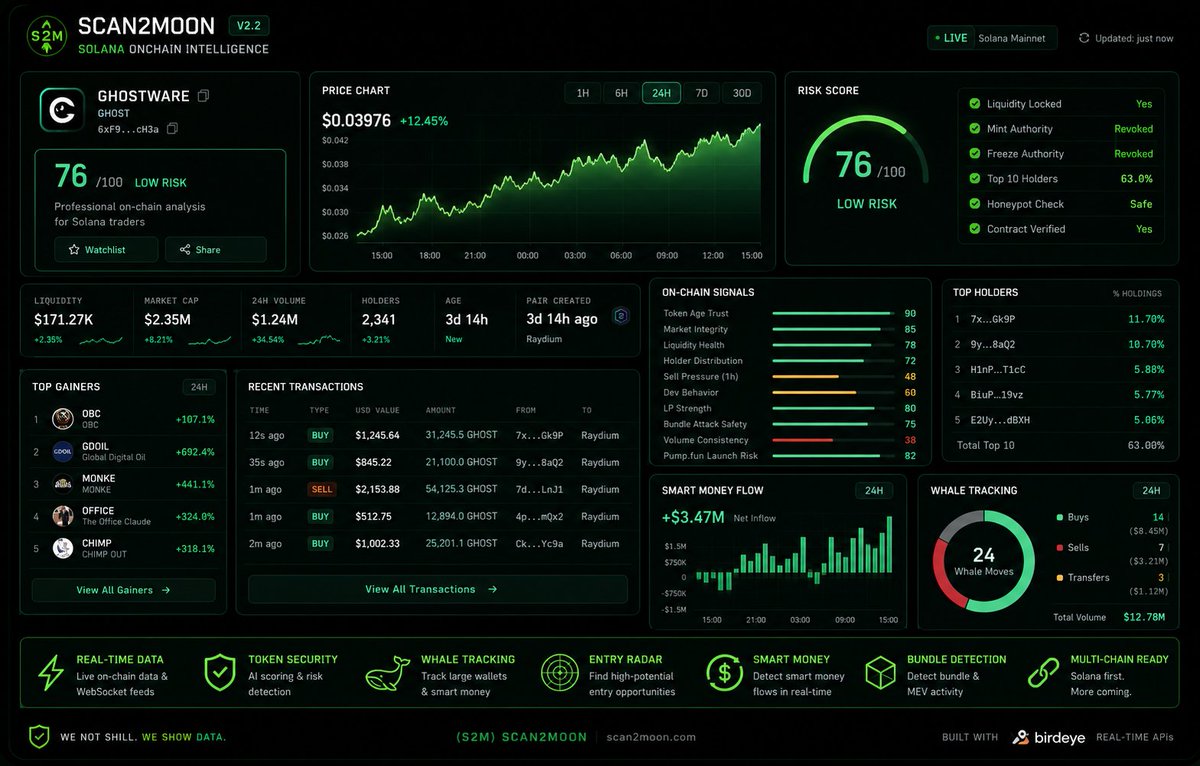
Task: Click the LIVE status indicator
Action: click(950, 38)
